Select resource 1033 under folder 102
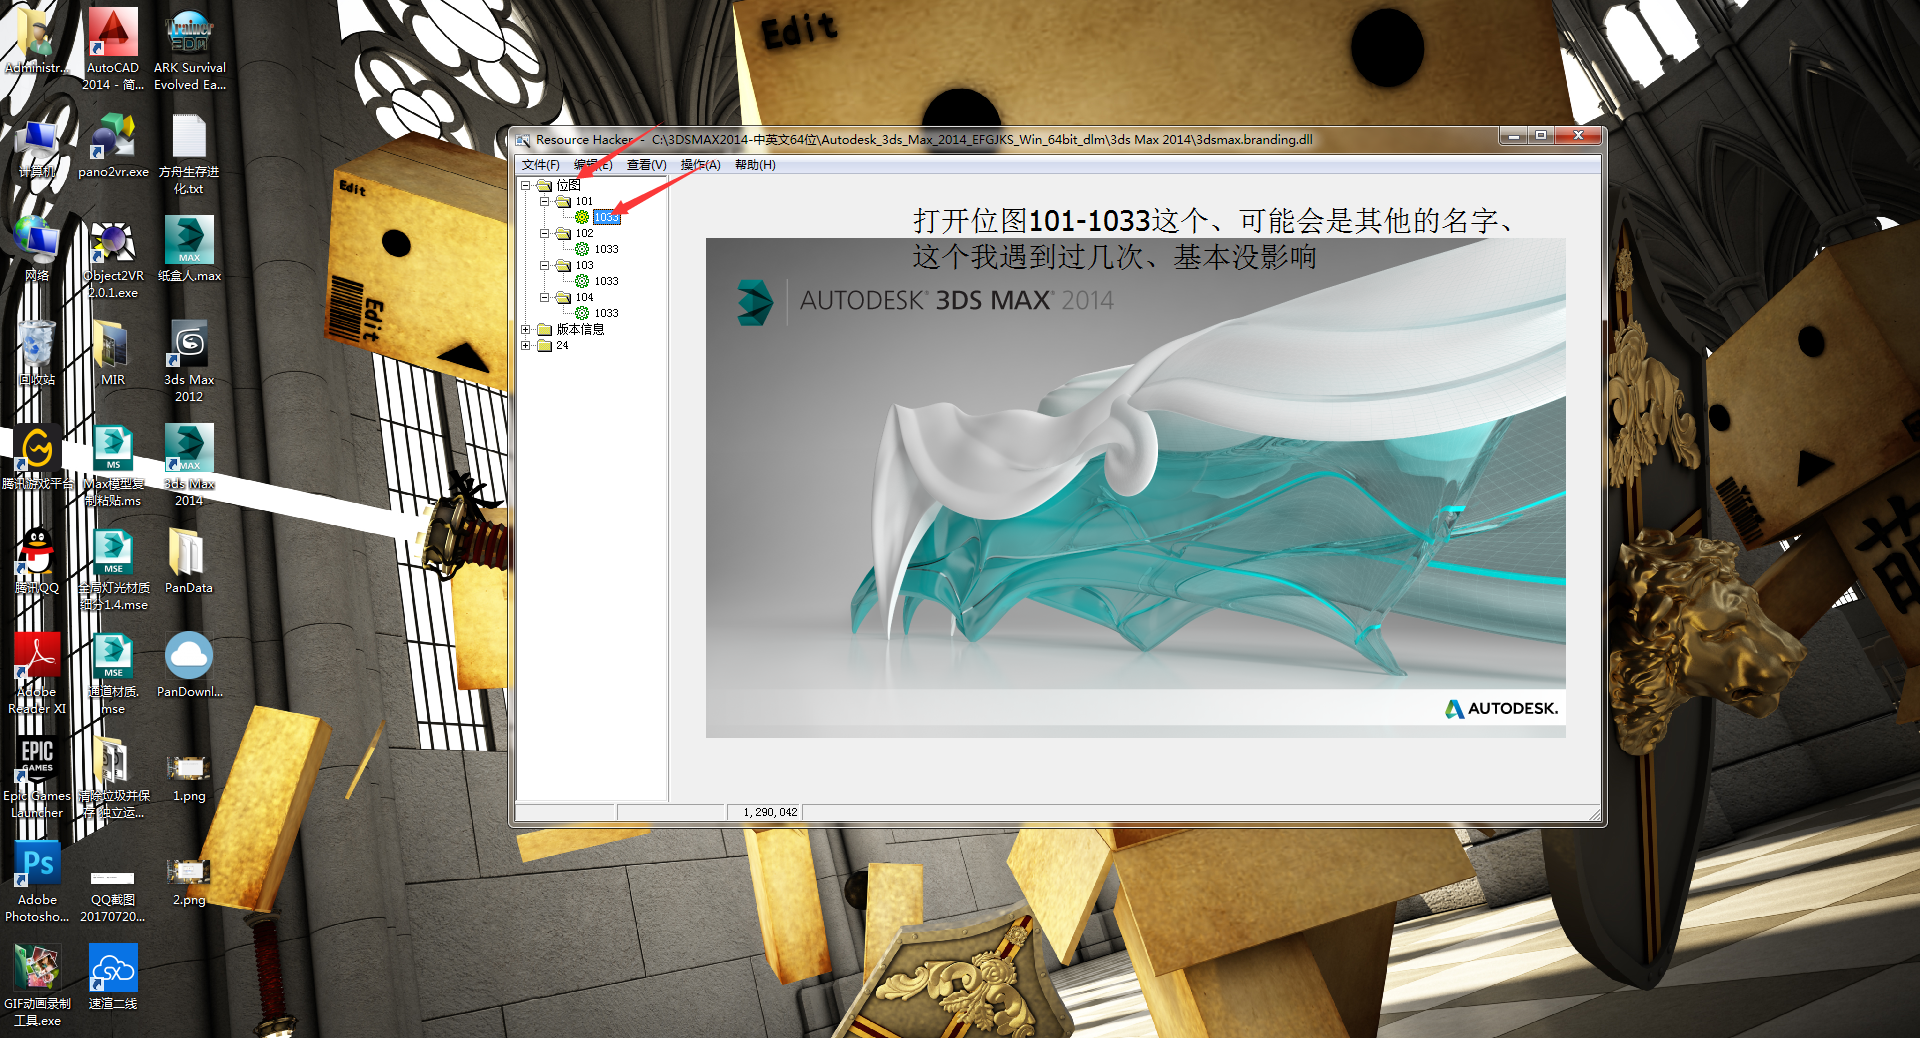The height and width of the screenshot is (1038, 1920). (x=606, y=249)
